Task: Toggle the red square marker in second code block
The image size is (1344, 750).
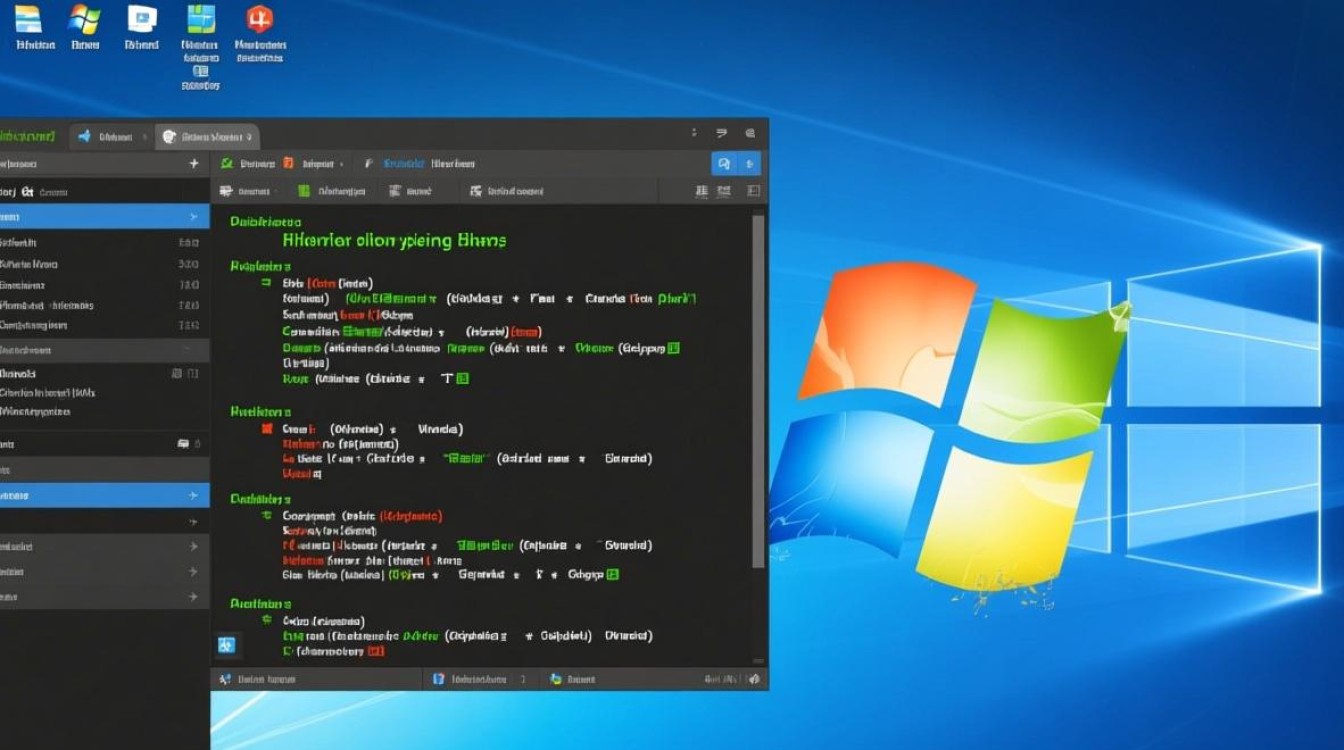Action: pos(267,428)
